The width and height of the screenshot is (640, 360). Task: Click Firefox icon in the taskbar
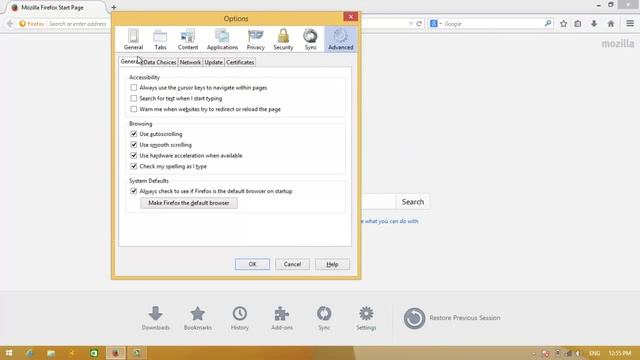click(x=116, y=353)
